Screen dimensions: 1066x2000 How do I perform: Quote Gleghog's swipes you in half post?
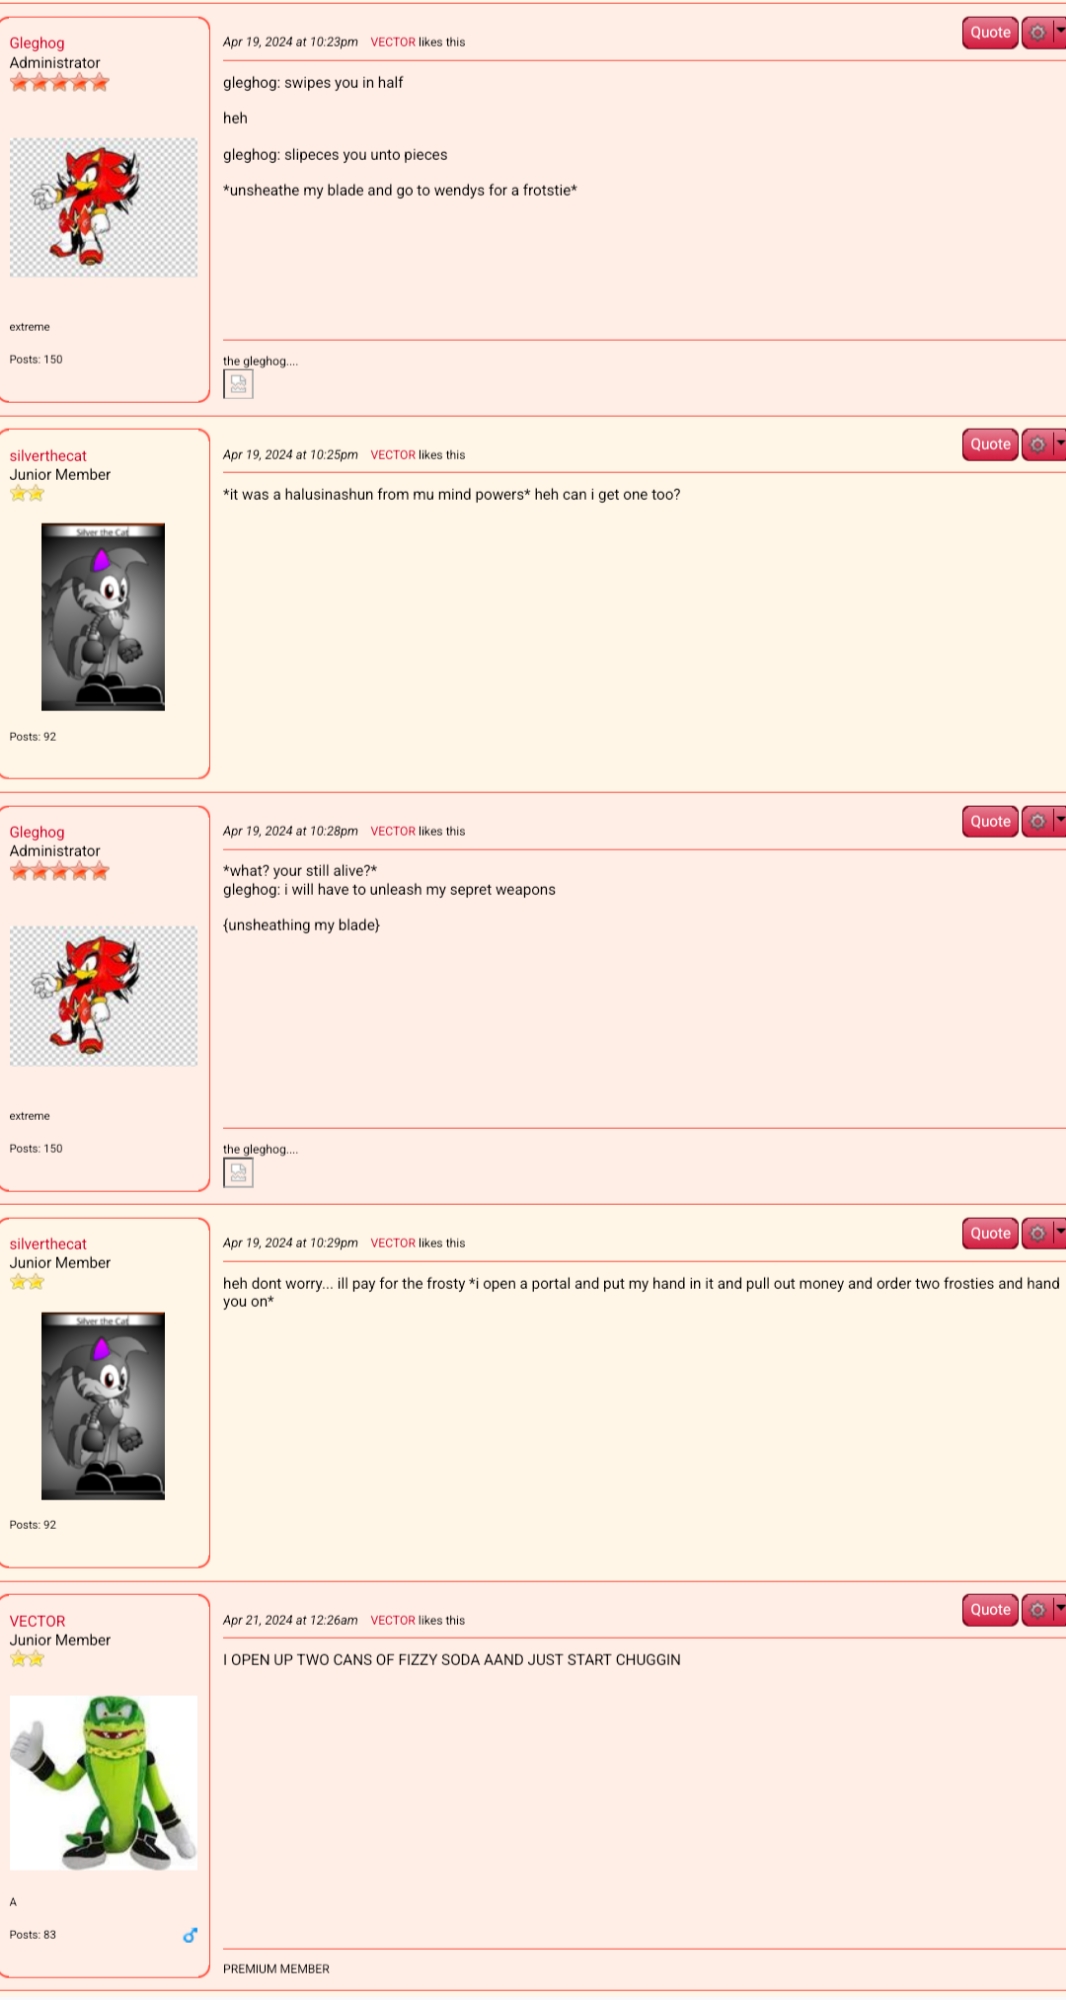pyautogui.click(x=990, y=33)
